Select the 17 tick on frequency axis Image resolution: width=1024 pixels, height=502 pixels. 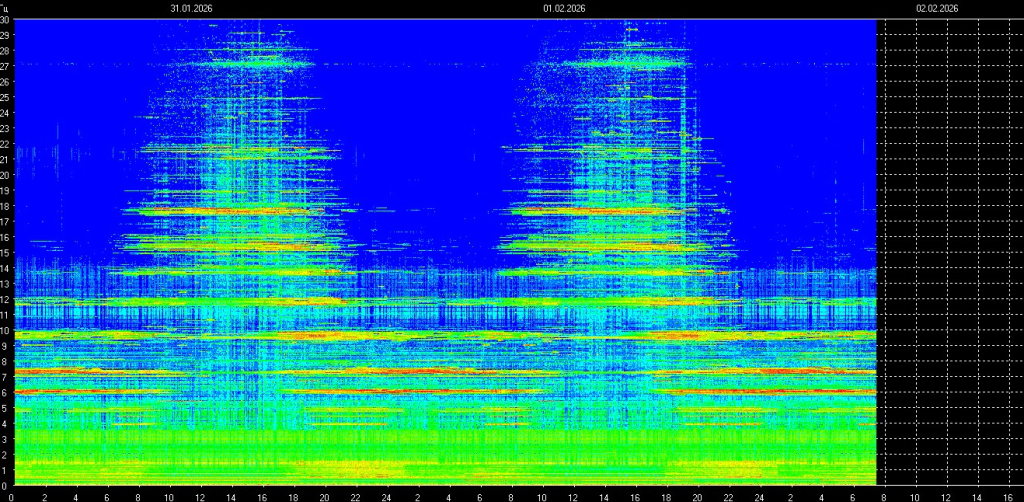[x=5, y=222]
